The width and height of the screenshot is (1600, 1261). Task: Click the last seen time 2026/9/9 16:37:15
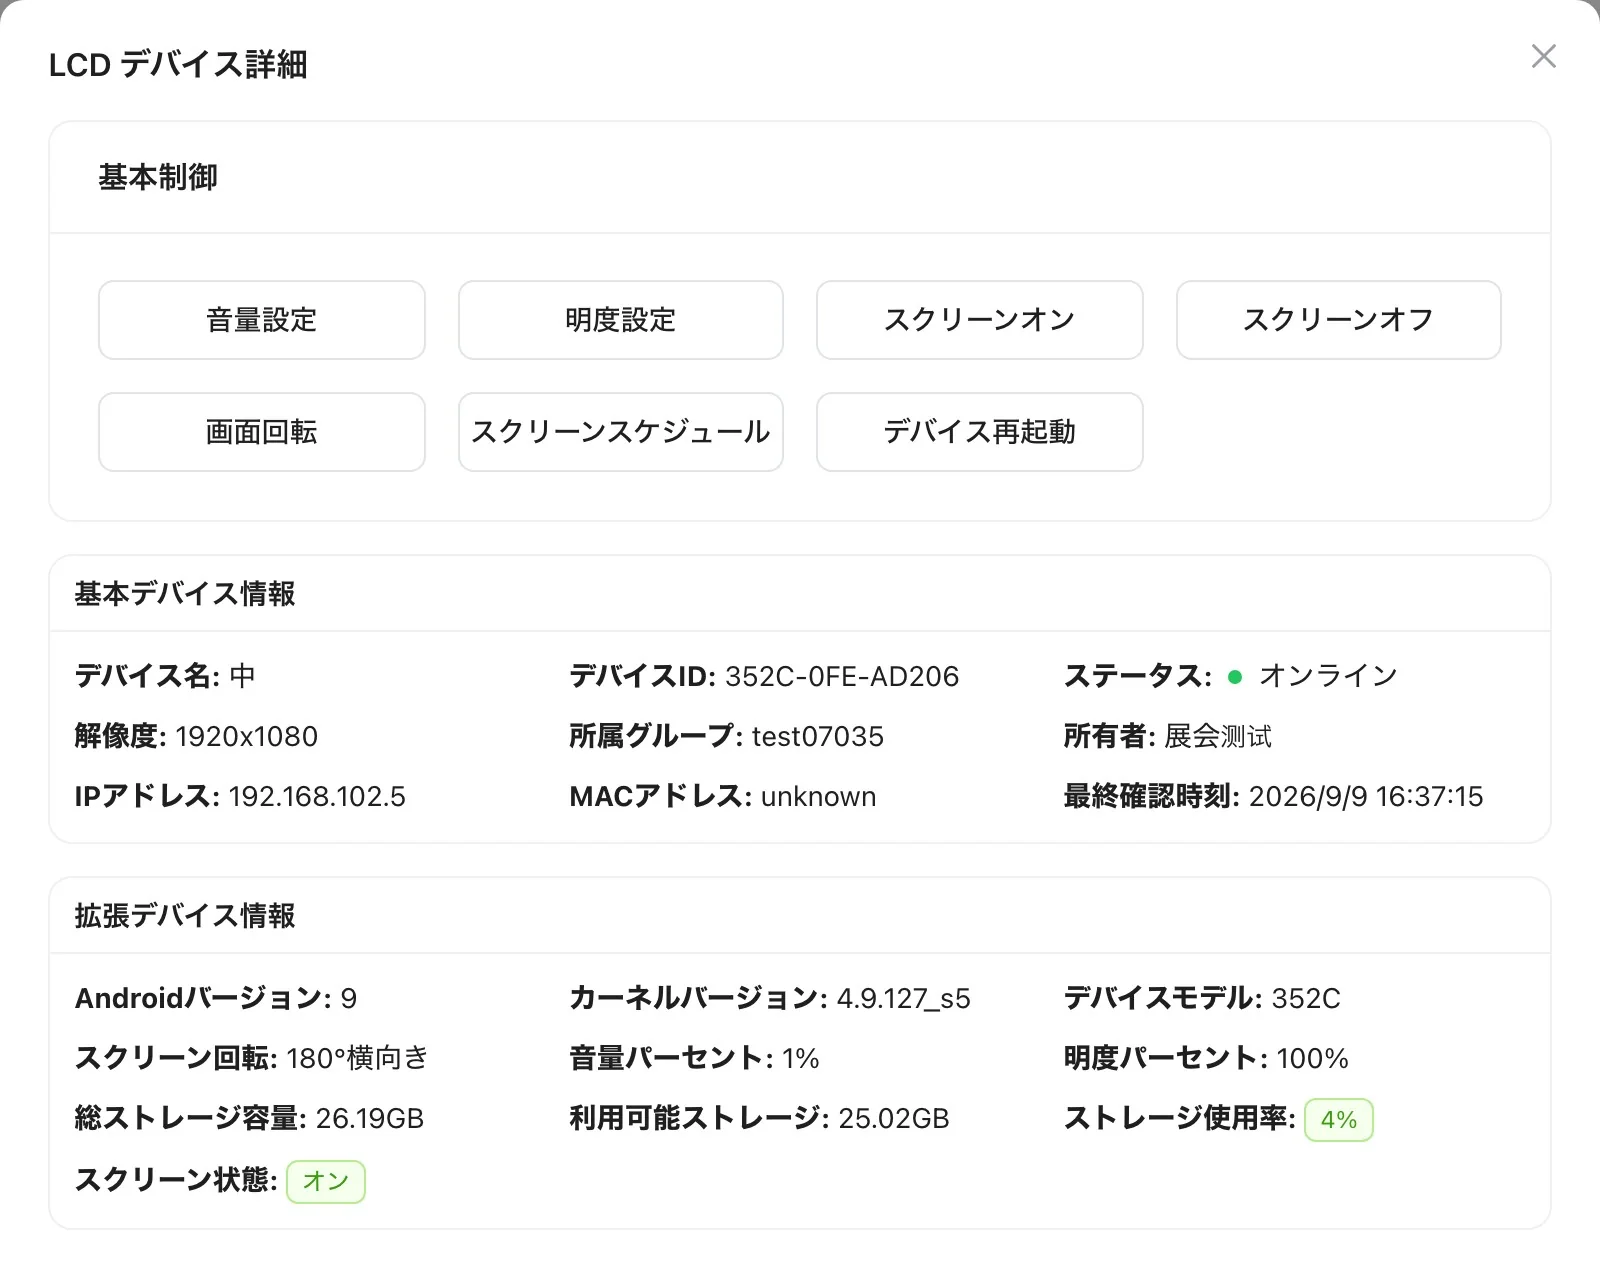point(1366,797)
